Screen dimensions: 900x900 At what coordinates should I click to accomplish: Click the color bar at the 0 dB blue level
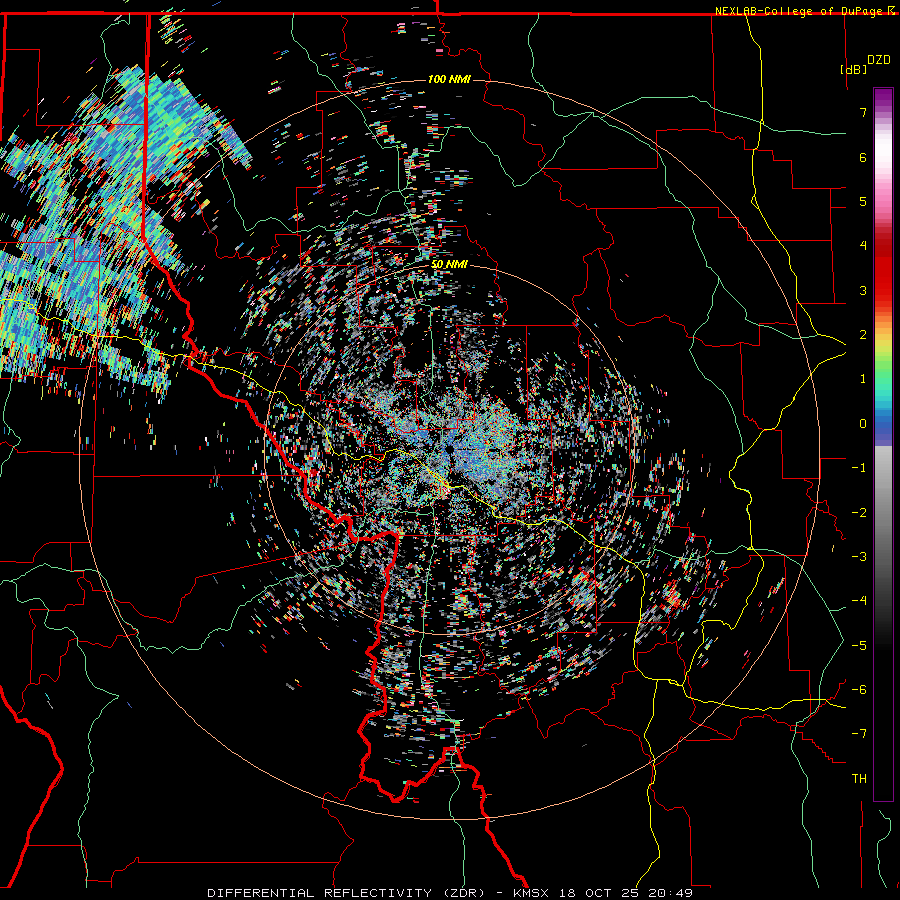(883, 424)
